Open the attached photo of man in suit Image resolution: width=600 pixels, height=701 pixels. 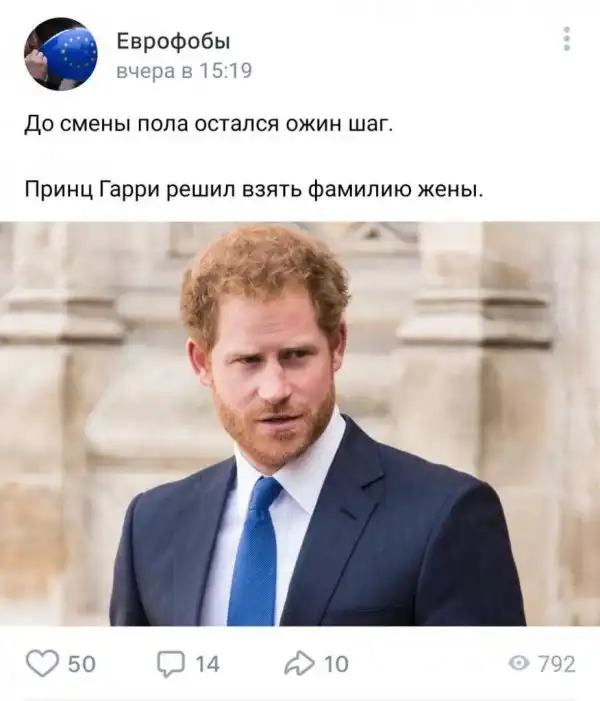(x=300, y=424)
